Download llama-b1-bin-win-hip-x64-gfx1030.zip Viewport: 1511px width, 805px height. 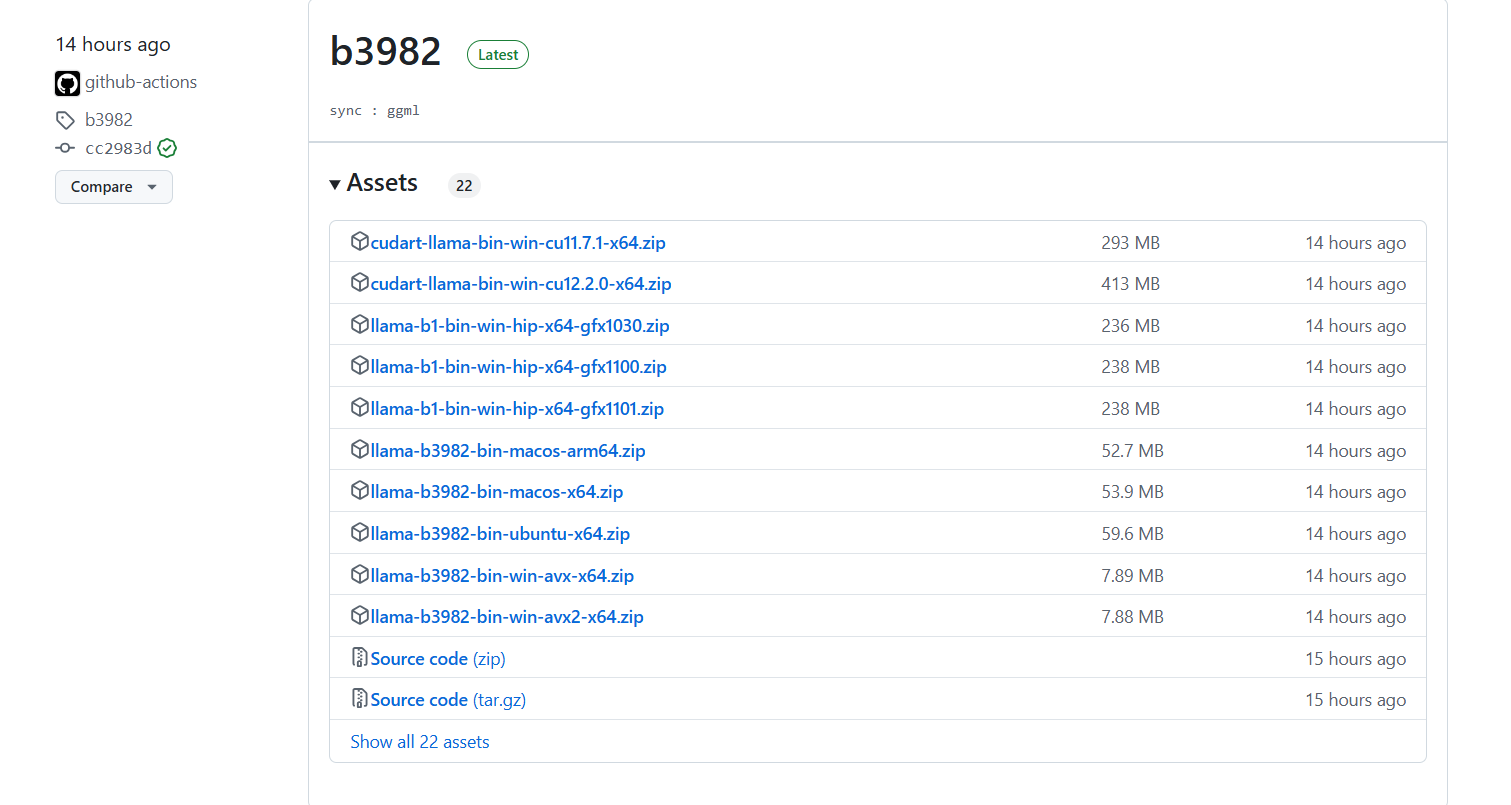(x=520, y=326)
